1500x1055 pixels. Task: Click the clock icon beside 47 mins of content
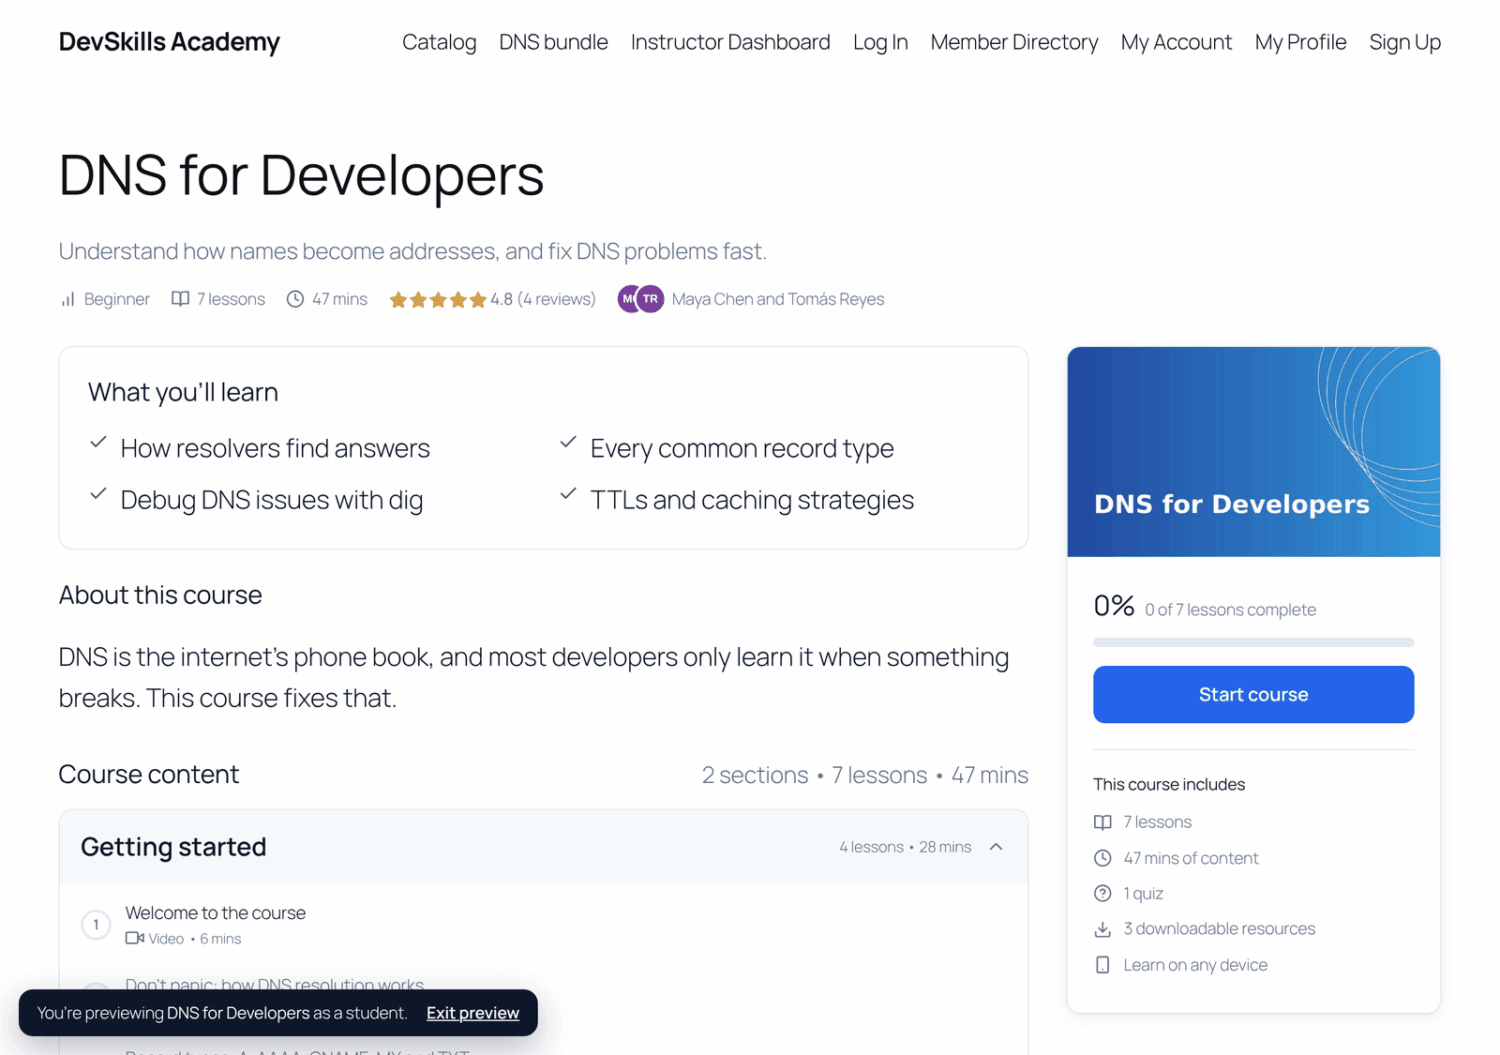click(1103, 858)
